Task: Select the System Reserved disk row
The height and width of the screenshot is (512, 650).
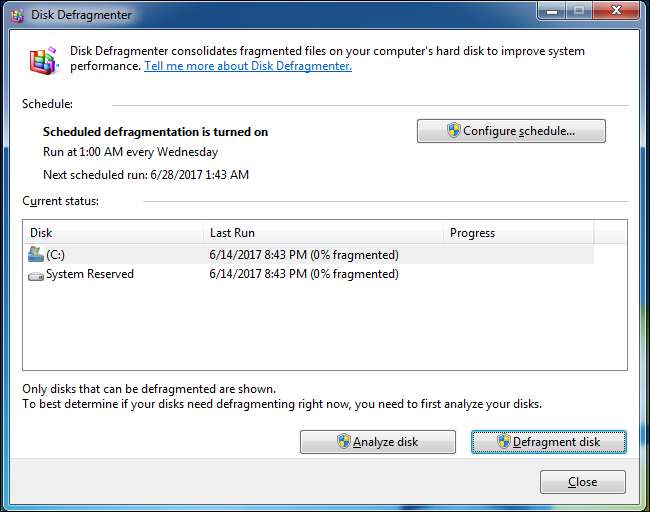Action: point(308,274)
